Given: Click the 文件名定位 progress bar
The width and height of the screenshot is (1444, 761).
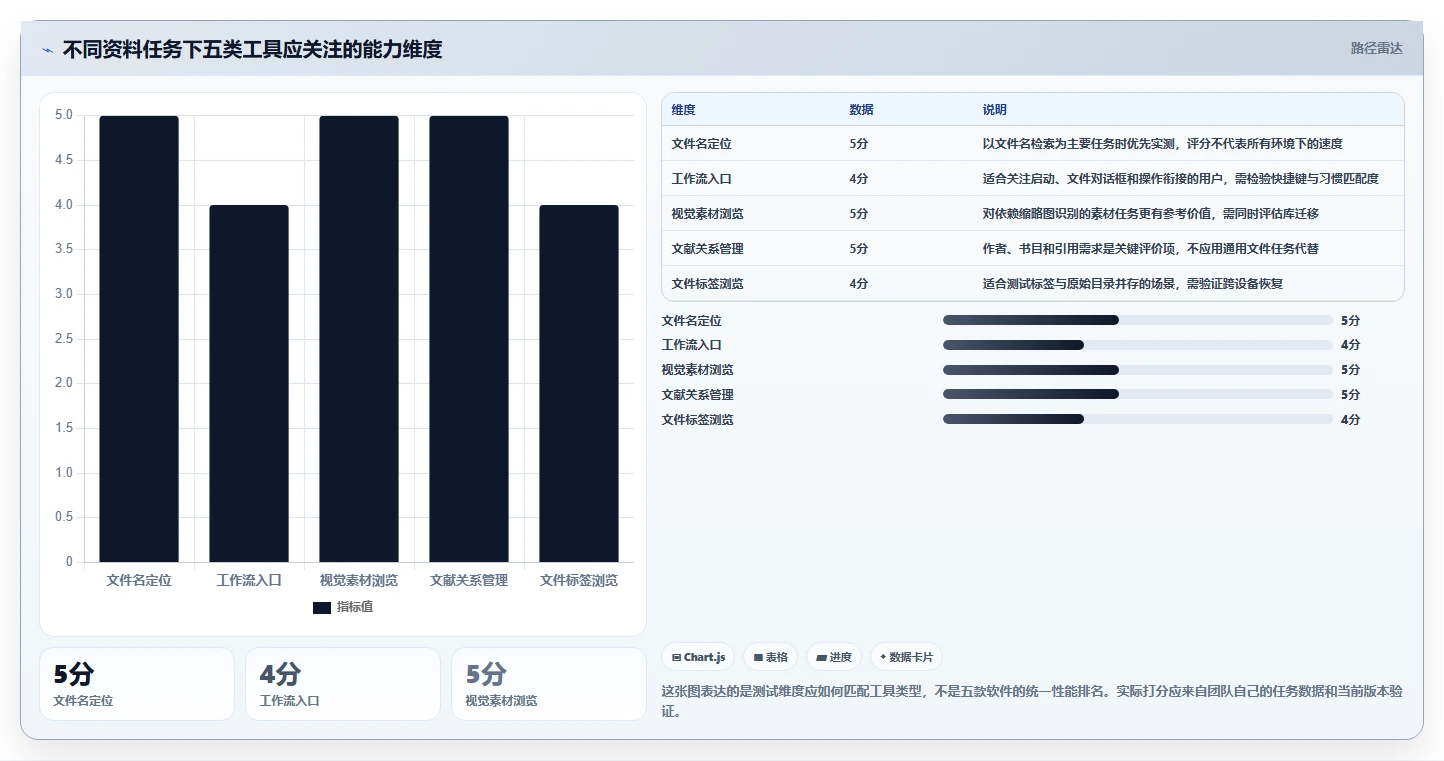Looking at the screenshot, I should pyautogui.click(x=1138, y=320).
